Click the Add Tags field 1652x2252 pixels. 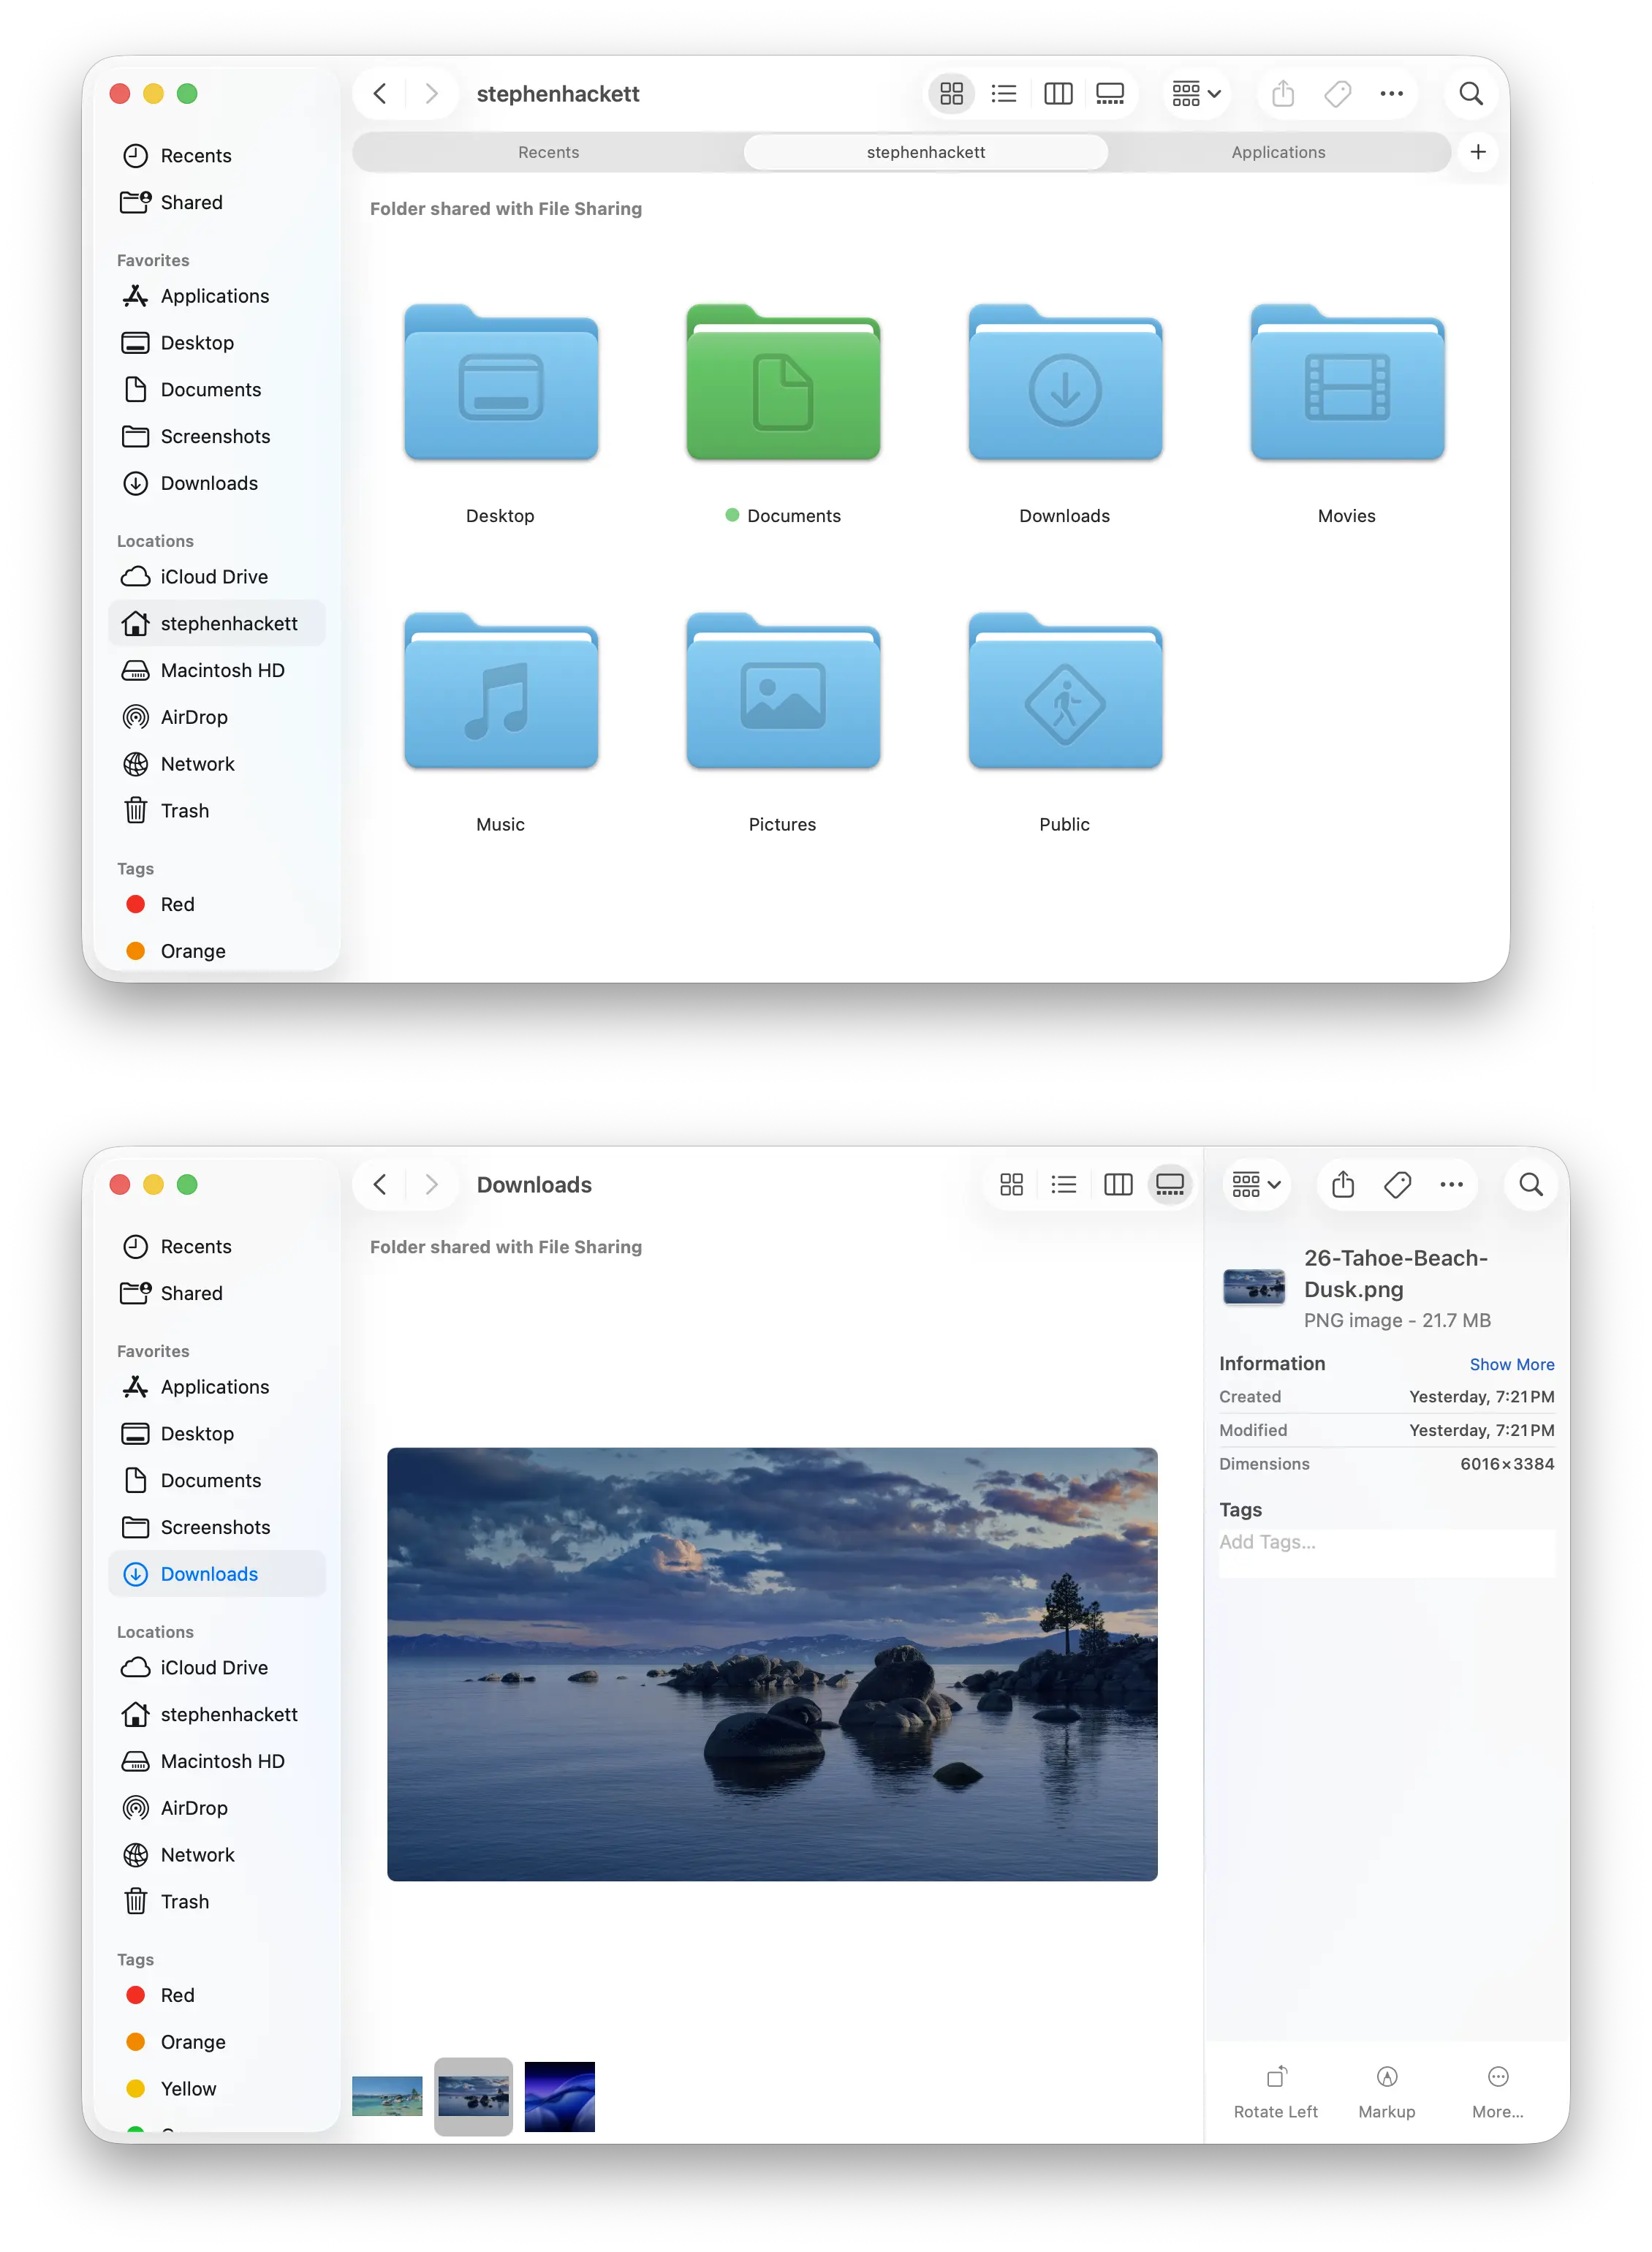click(x=1386, y=1553)
